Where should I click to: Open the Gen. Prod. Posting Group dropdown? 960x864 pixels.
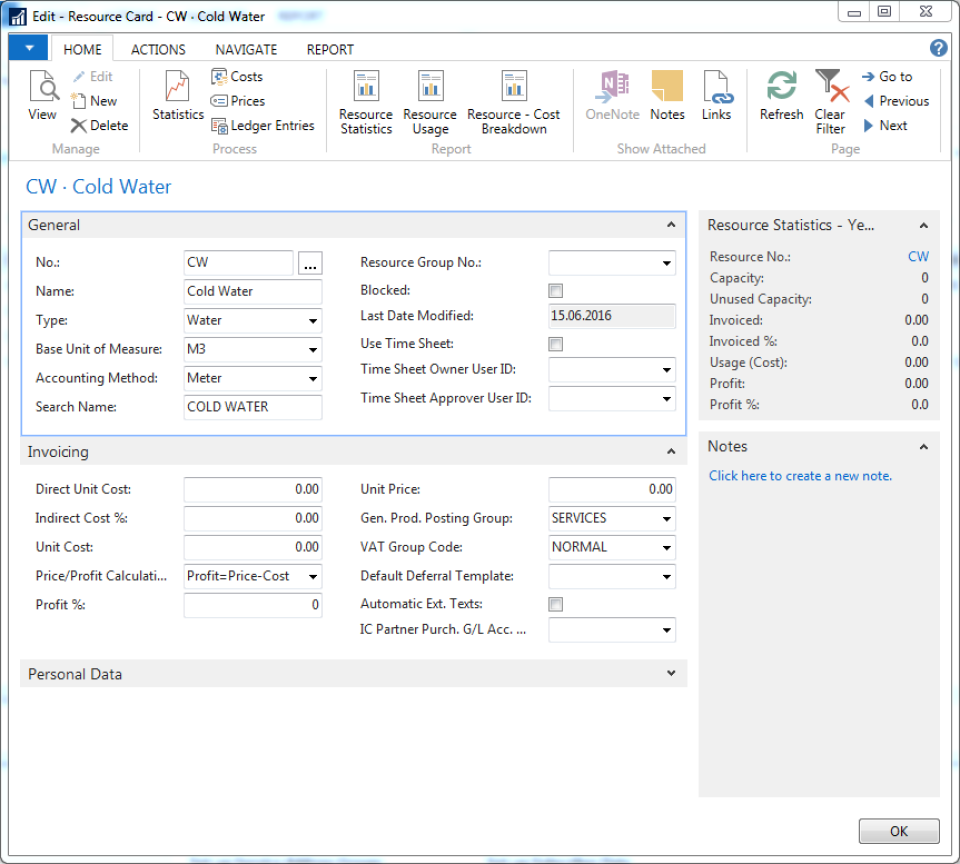665,518
